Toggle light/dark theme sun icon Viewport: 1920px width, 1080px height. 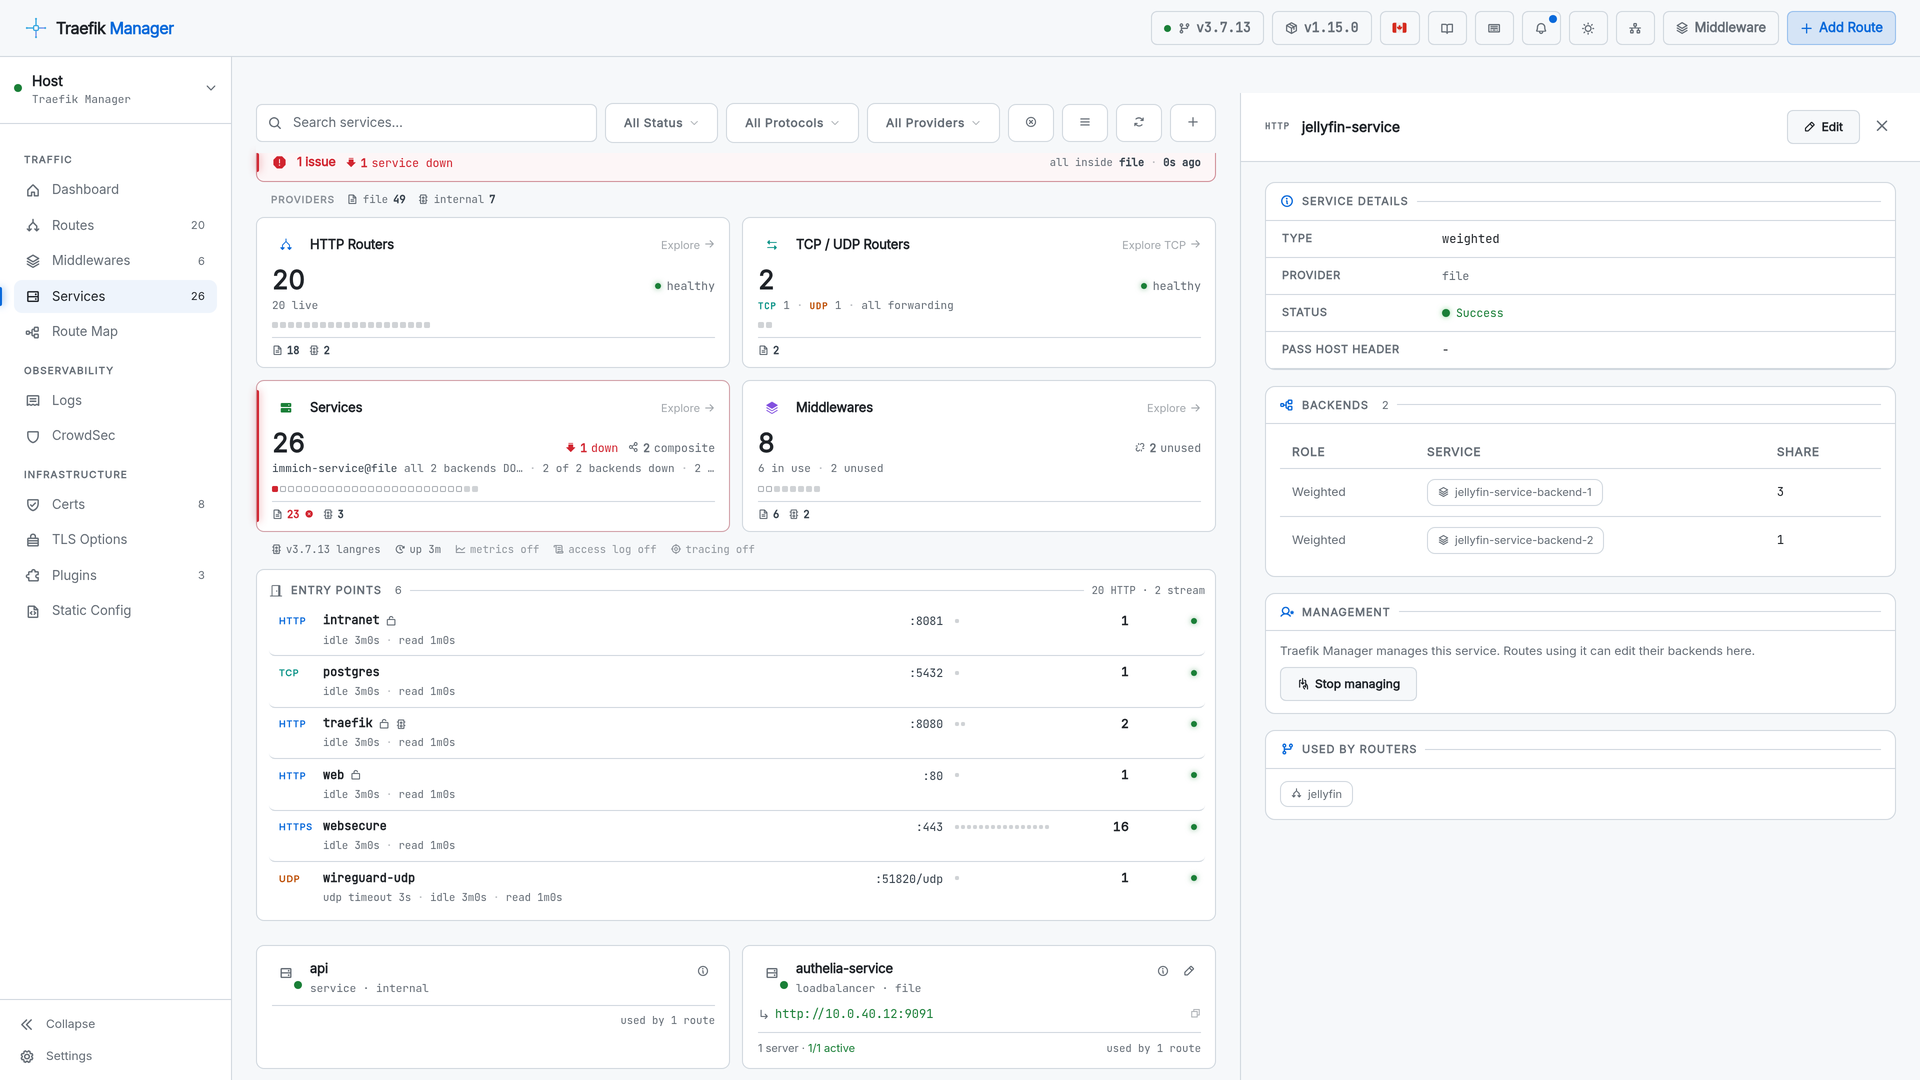coord(1588,28)
